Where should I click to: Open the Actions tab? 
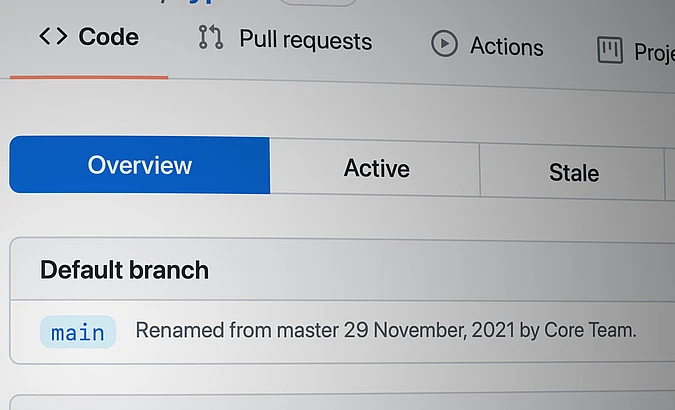click(x=506, y=46)
